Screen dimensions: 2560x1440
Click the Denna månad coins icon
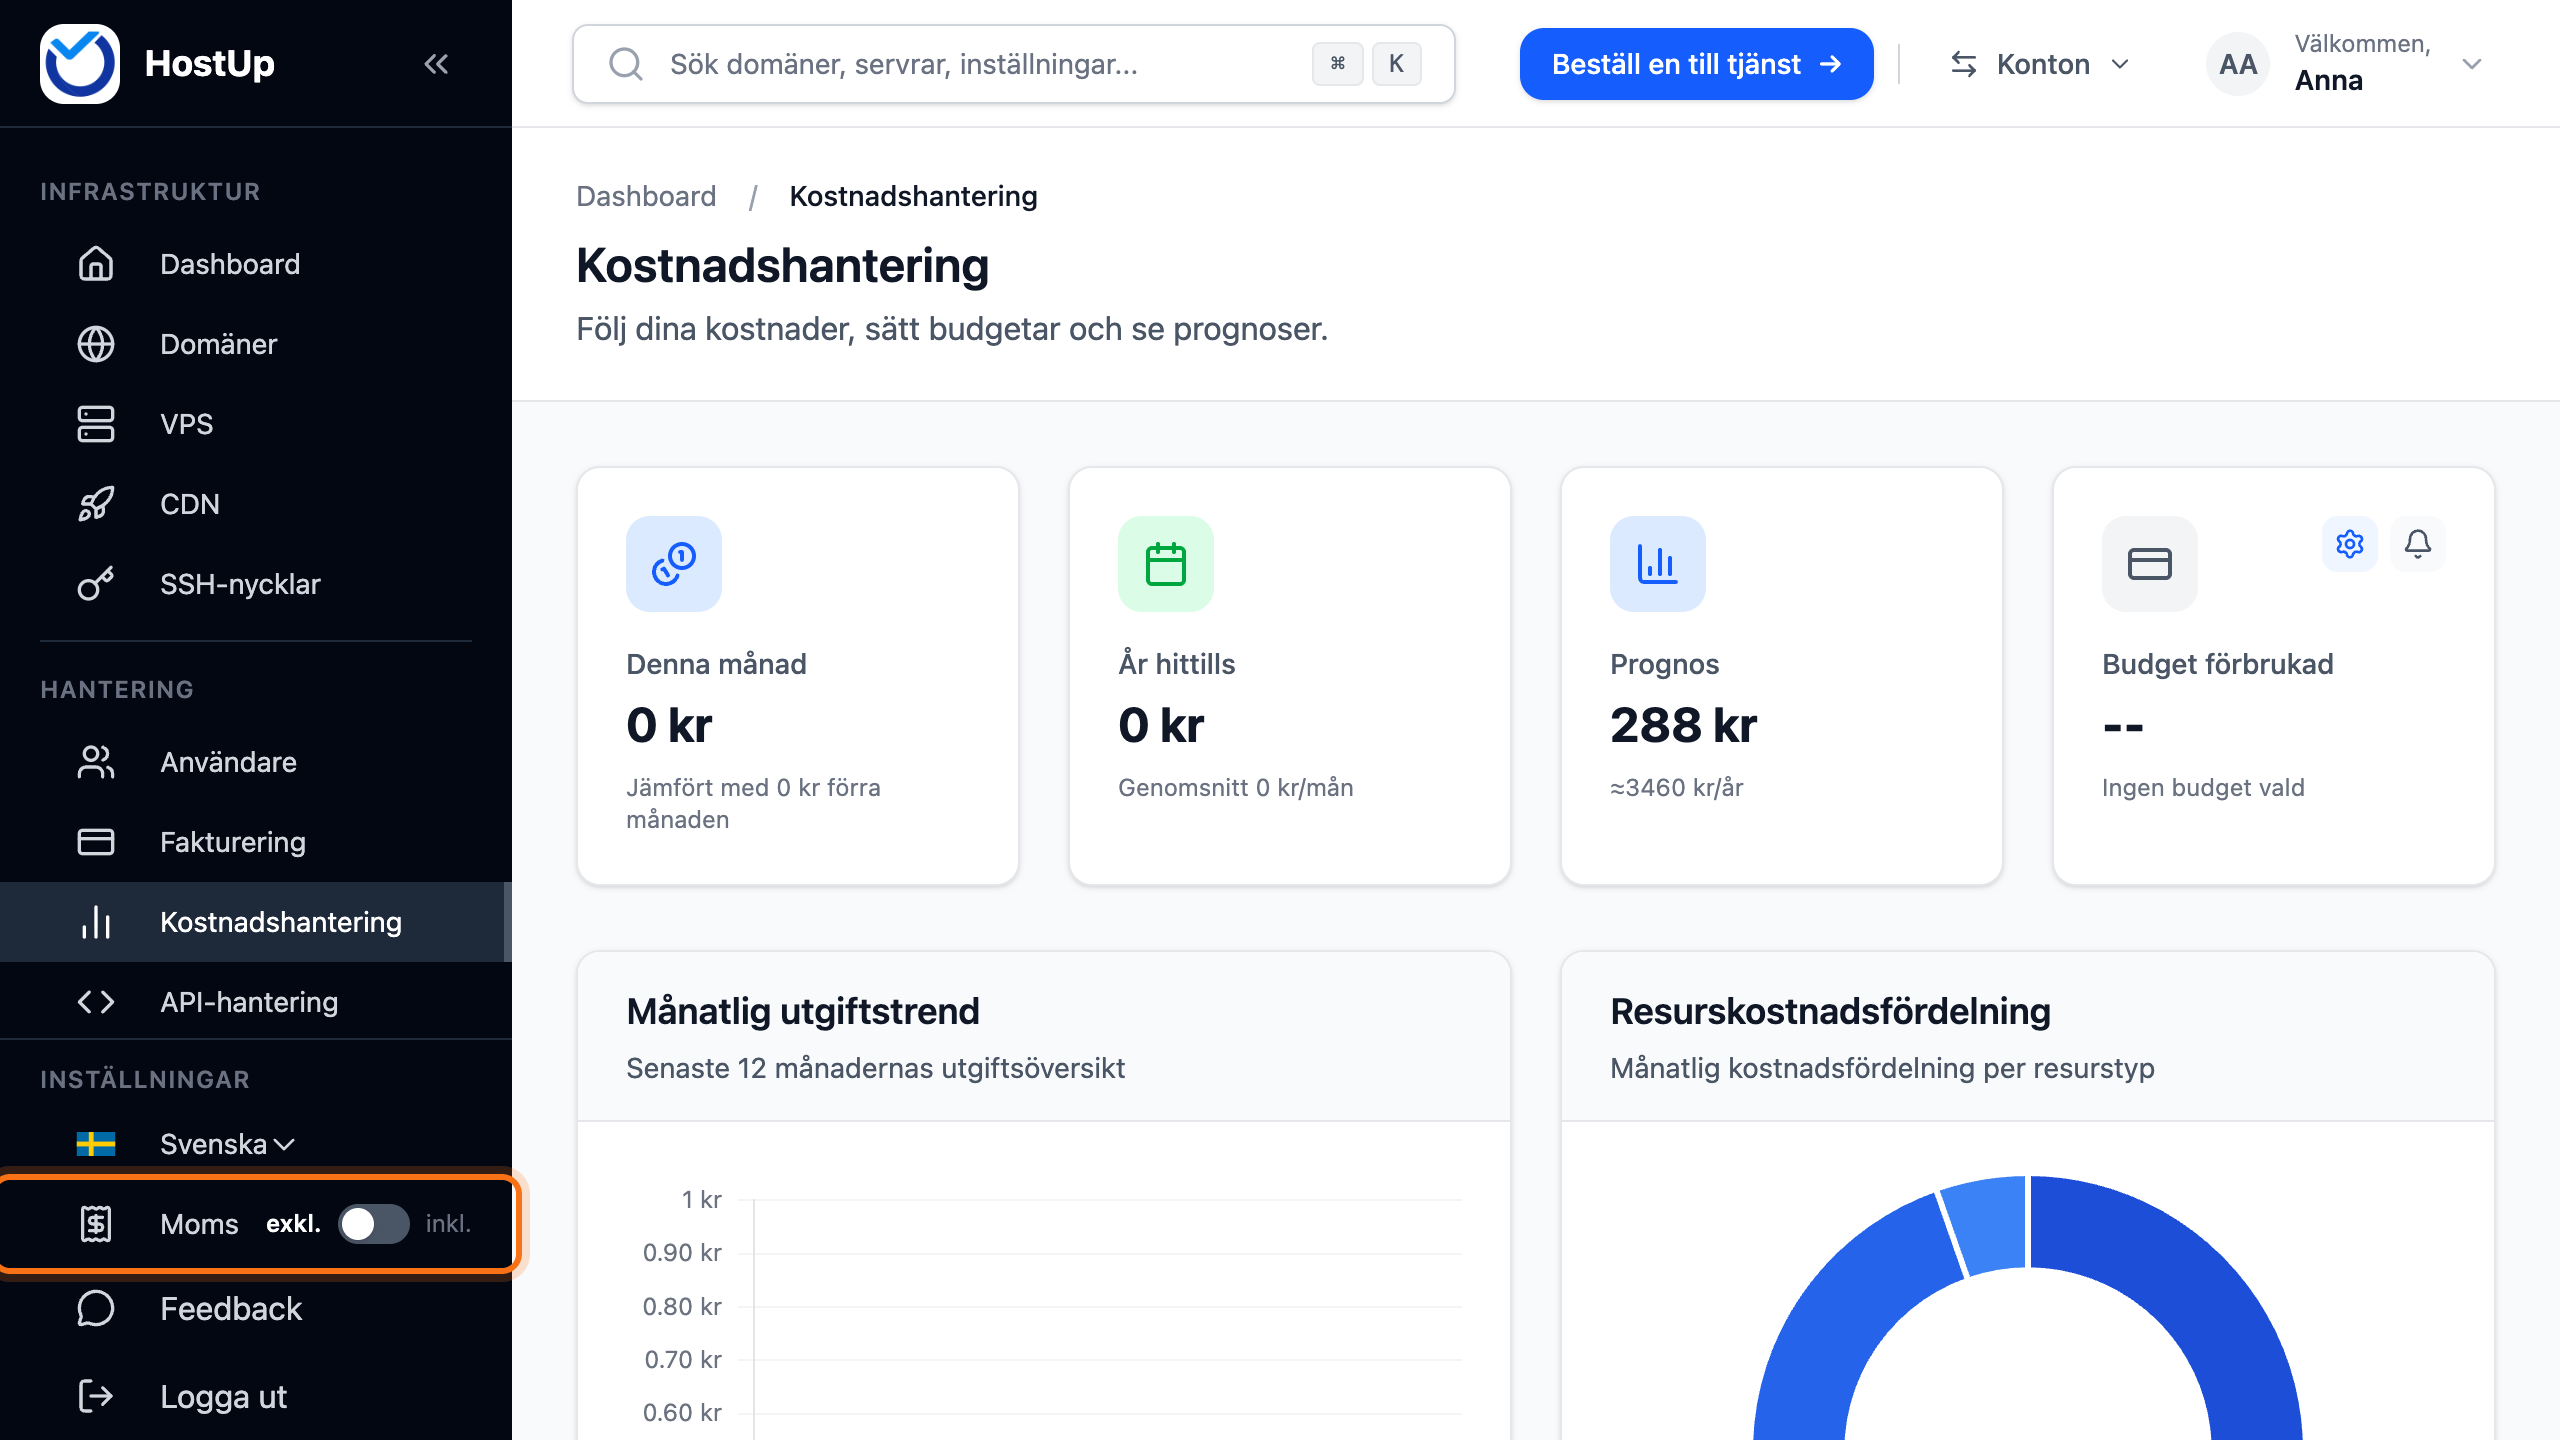point(674,564)
